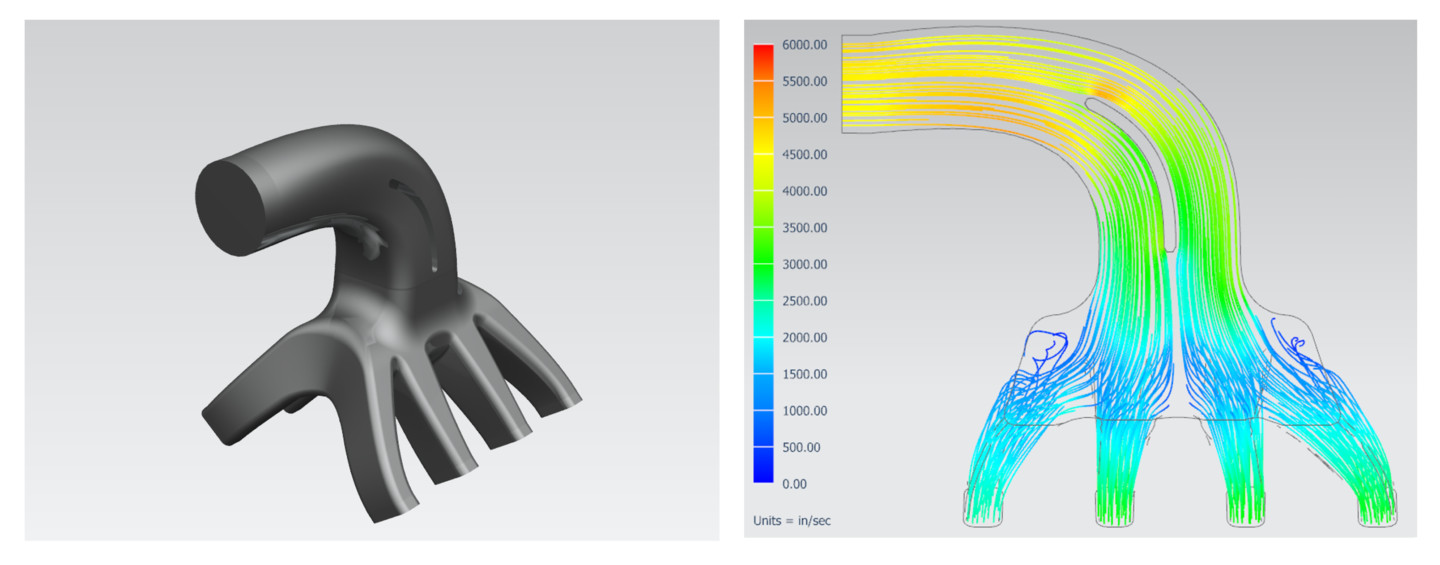
Task: Click the 2500.00 legend value label
Action: coord(806,301)
